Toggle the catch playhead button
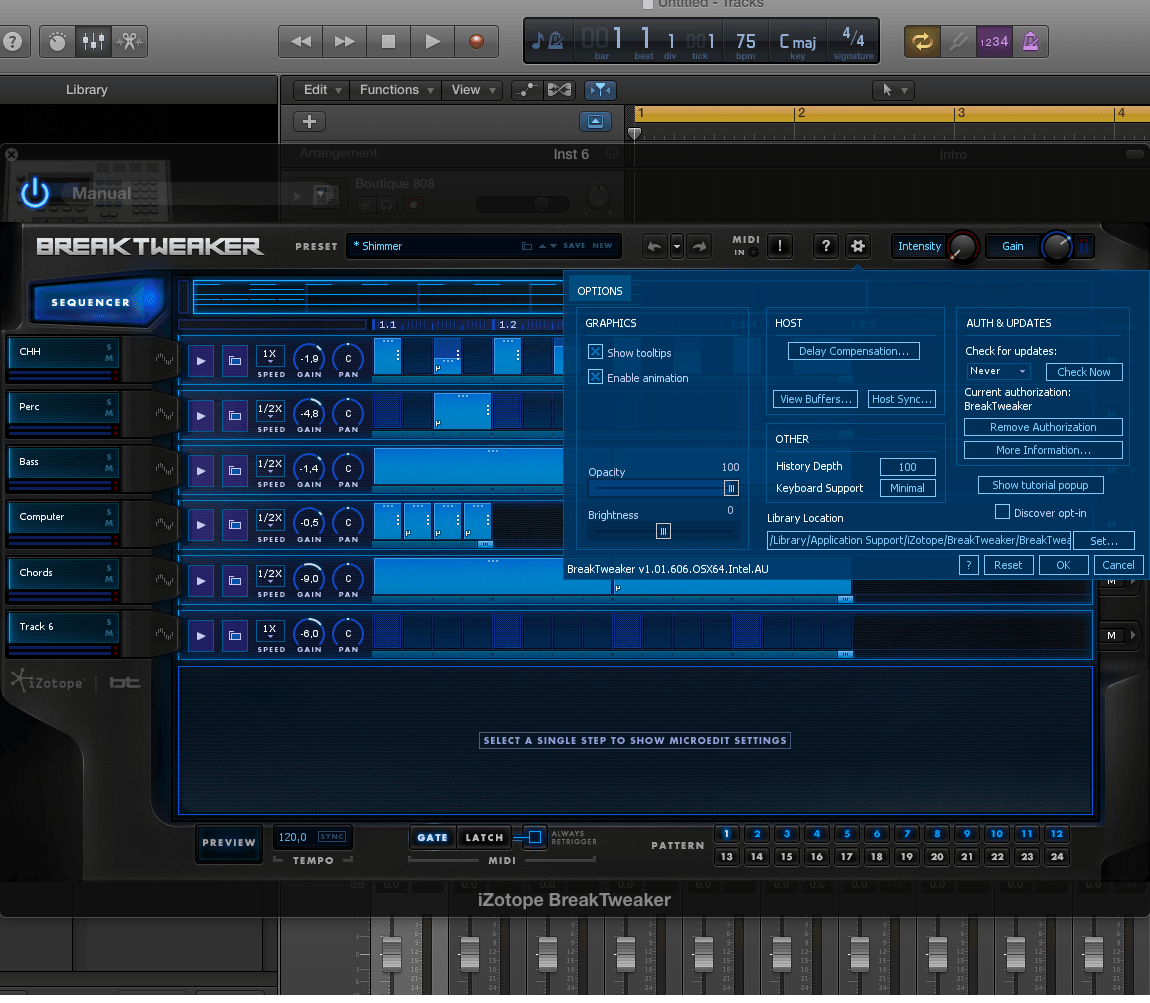The width and height of the screenshot is (1150, 1003). click(x=600, y=89)
